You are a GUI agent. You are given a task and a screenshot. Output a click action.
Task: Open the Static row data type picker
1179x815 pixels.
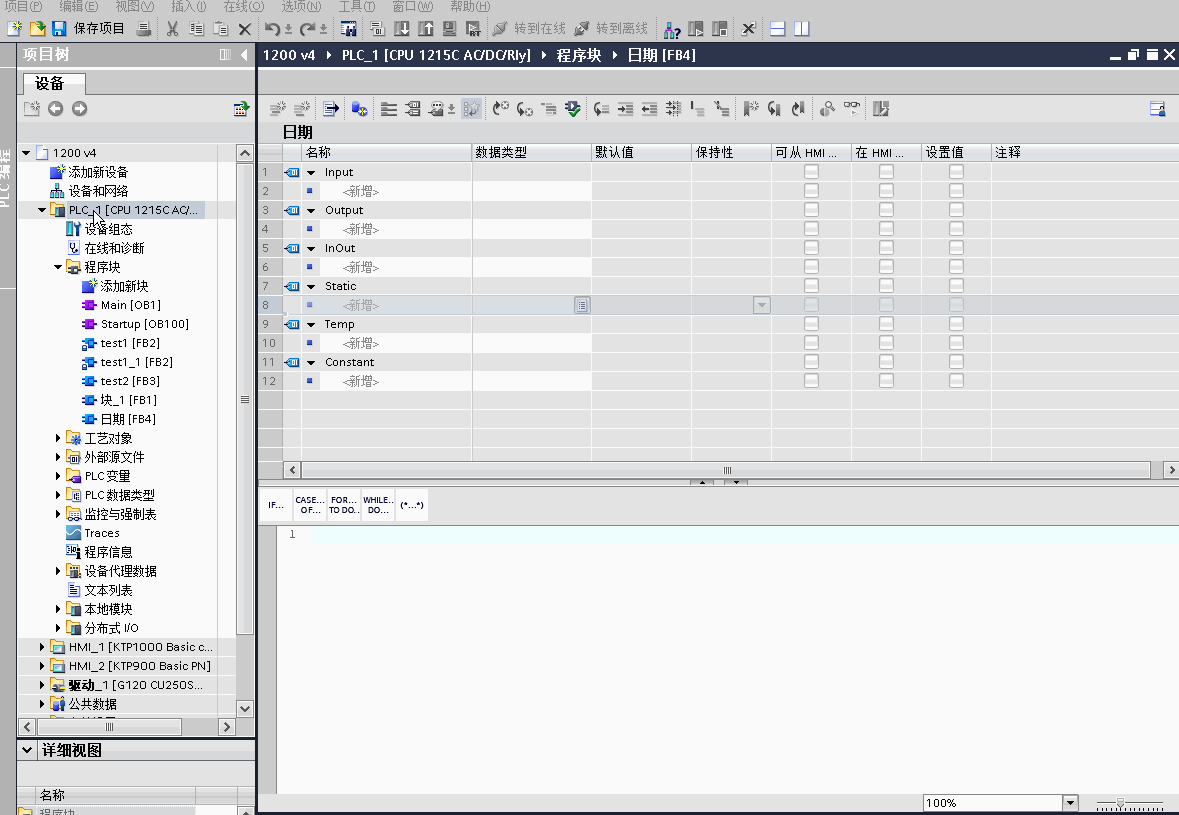coord(582,304)
